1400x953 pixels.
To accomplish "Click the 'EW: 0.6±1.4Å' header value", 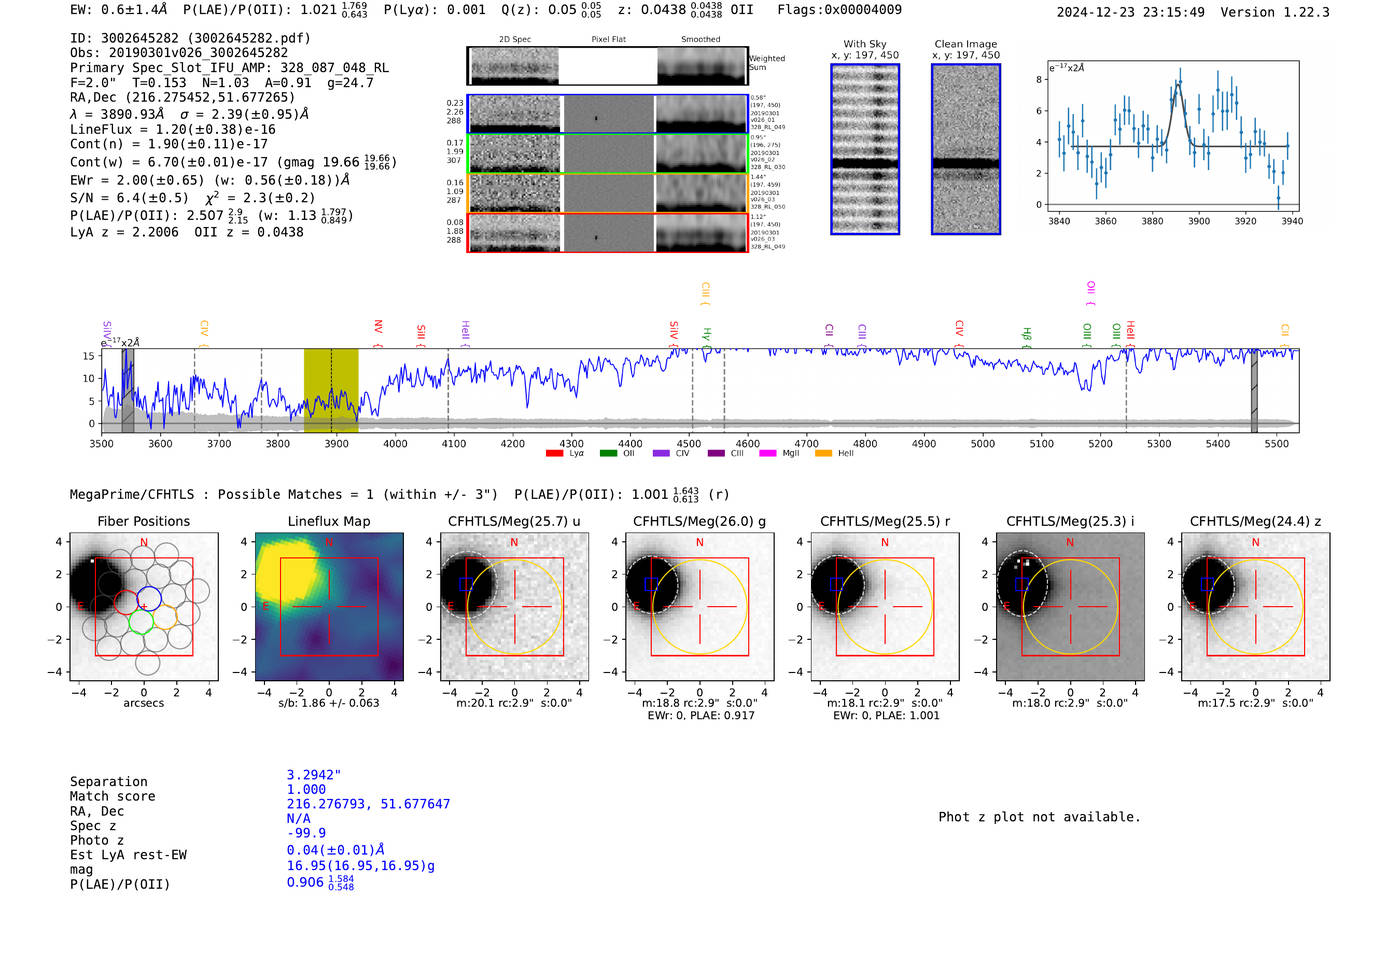I will pyautogui.click(x=118, y=9).
